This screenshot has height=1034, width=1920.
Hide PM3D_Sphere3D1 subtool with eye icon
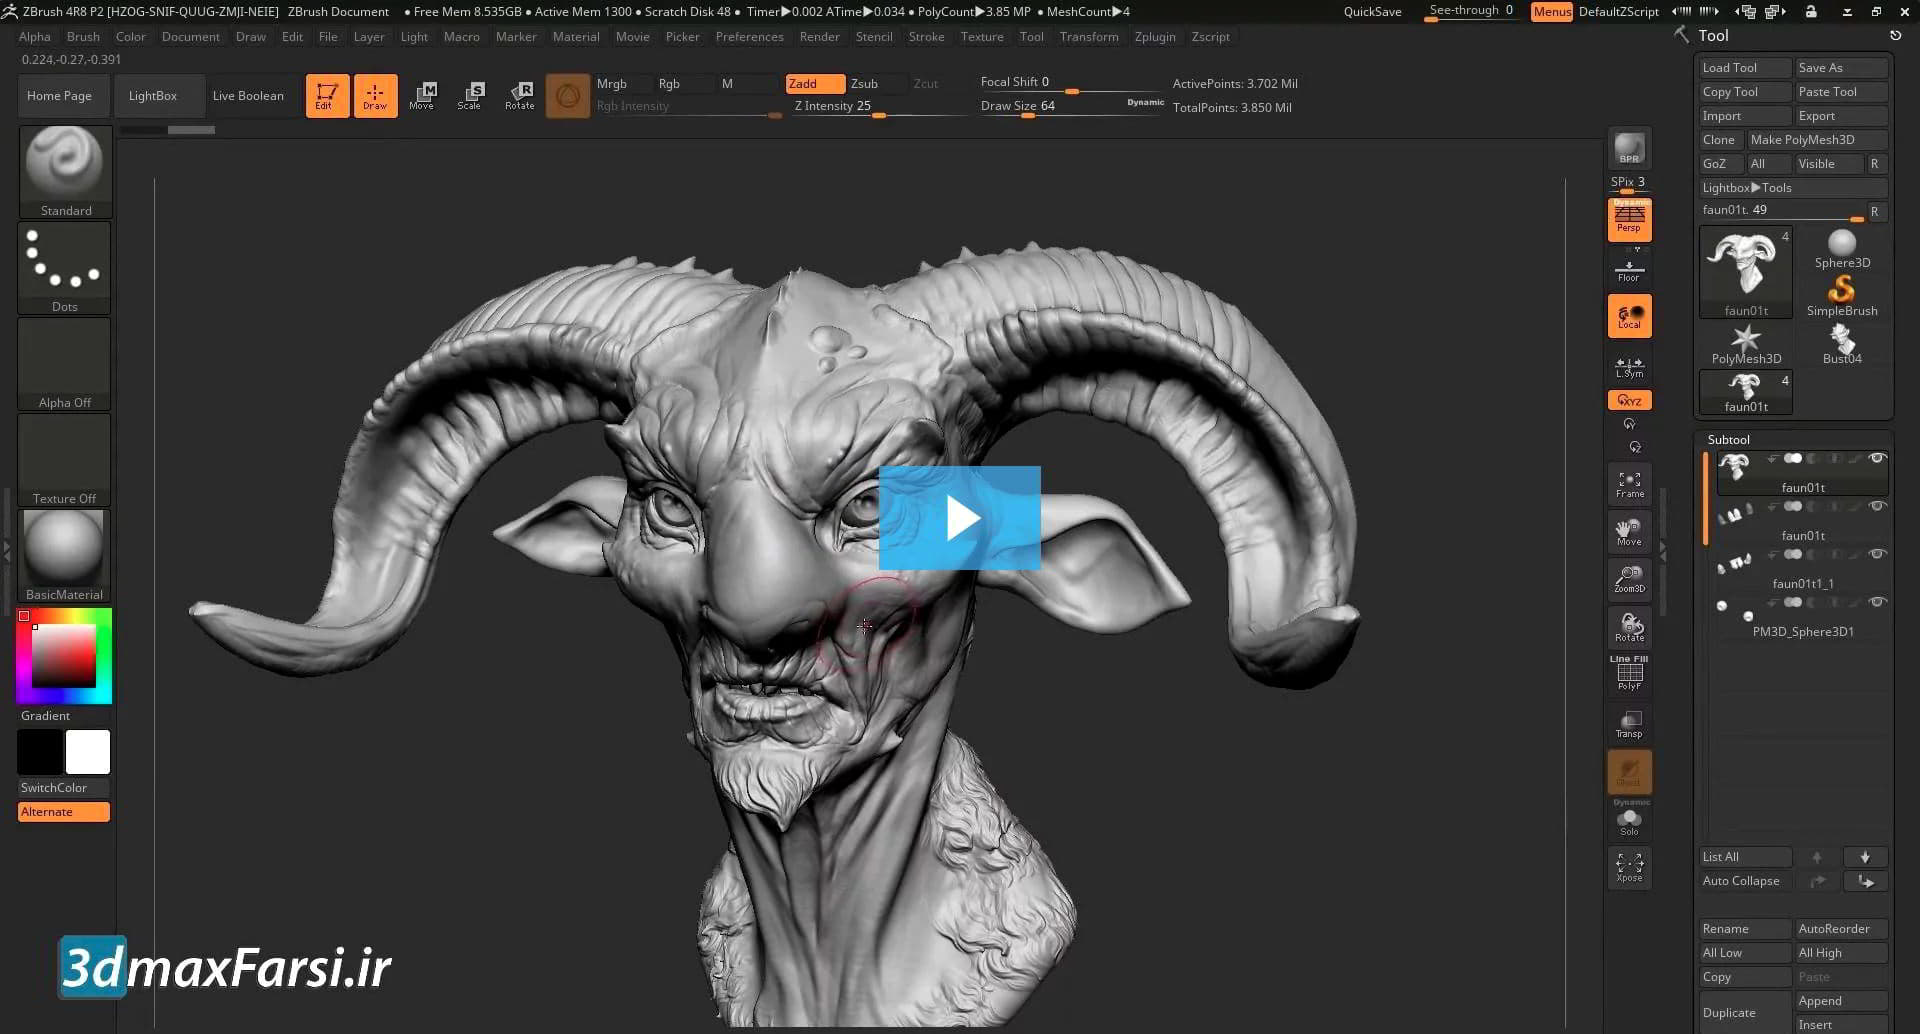1877,602
